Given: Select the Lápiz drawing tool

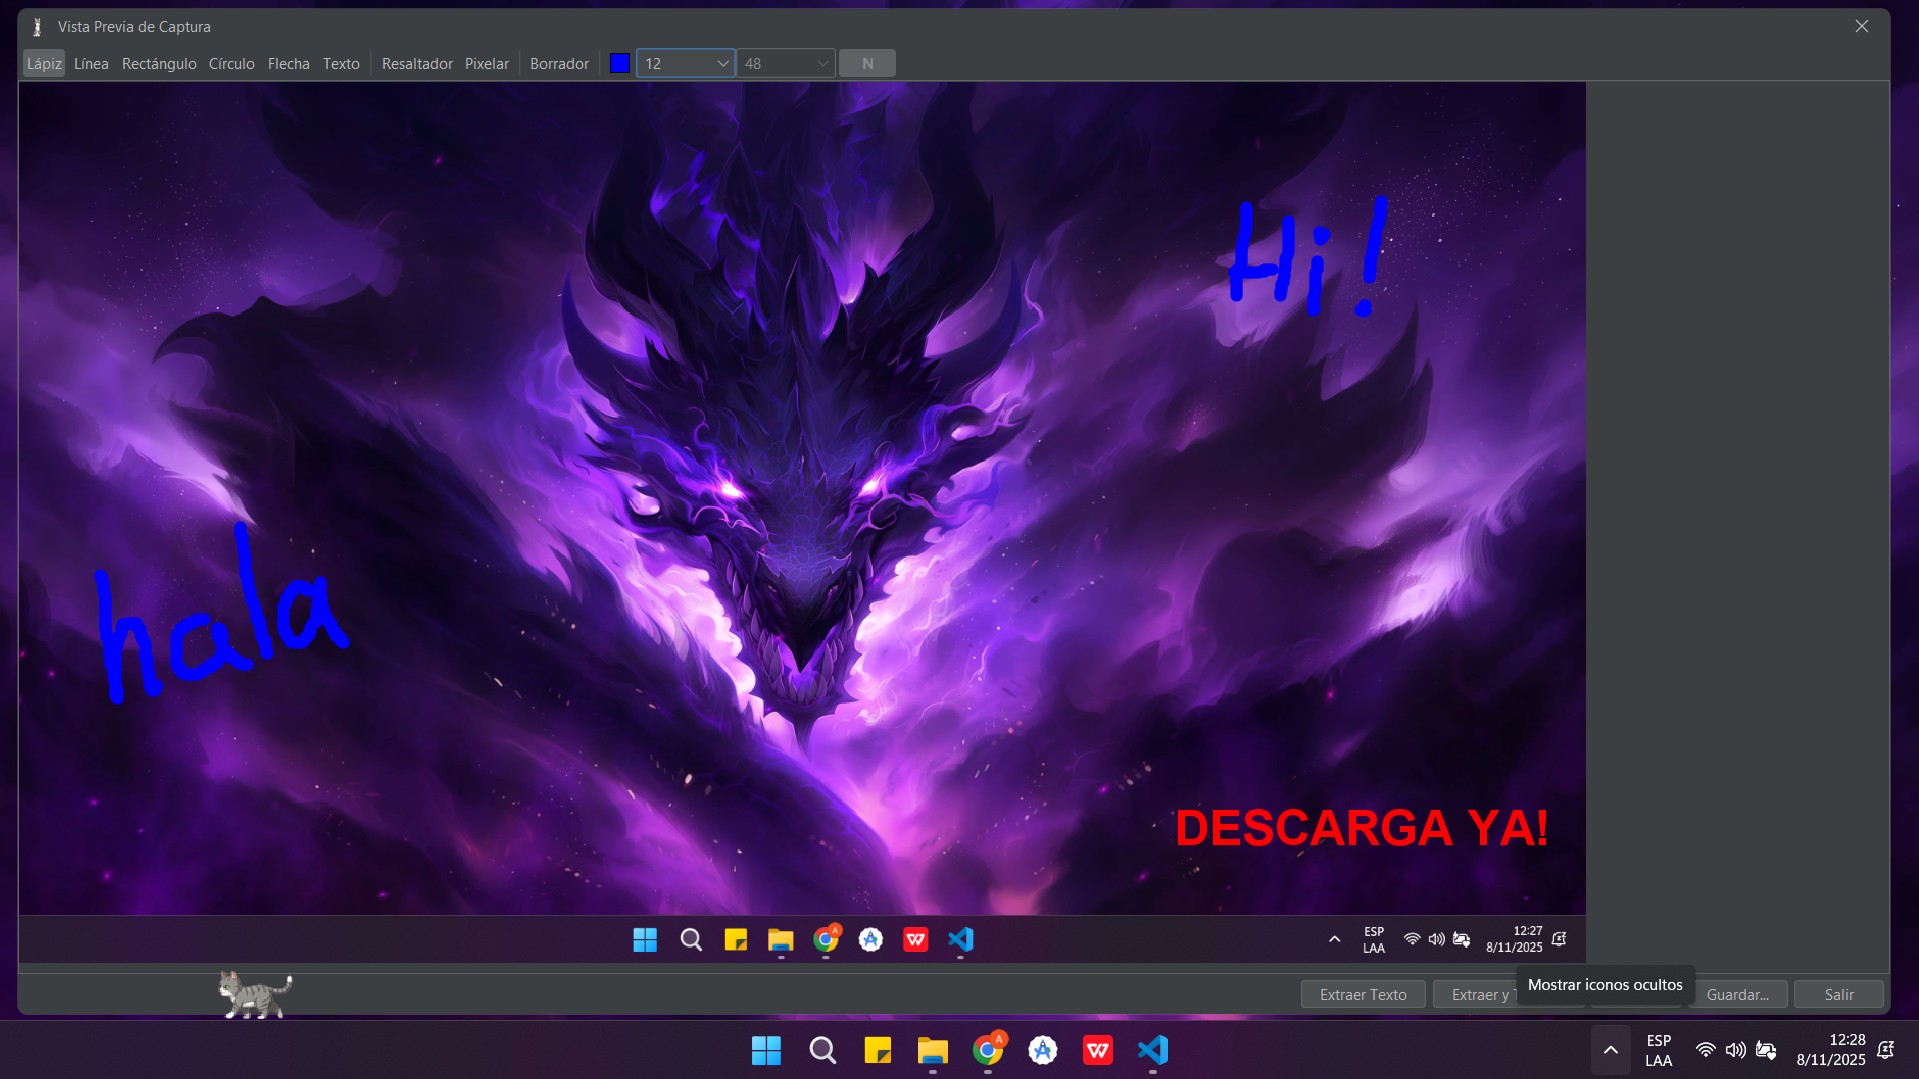Looking at the screenshot, I should (44, 64).
